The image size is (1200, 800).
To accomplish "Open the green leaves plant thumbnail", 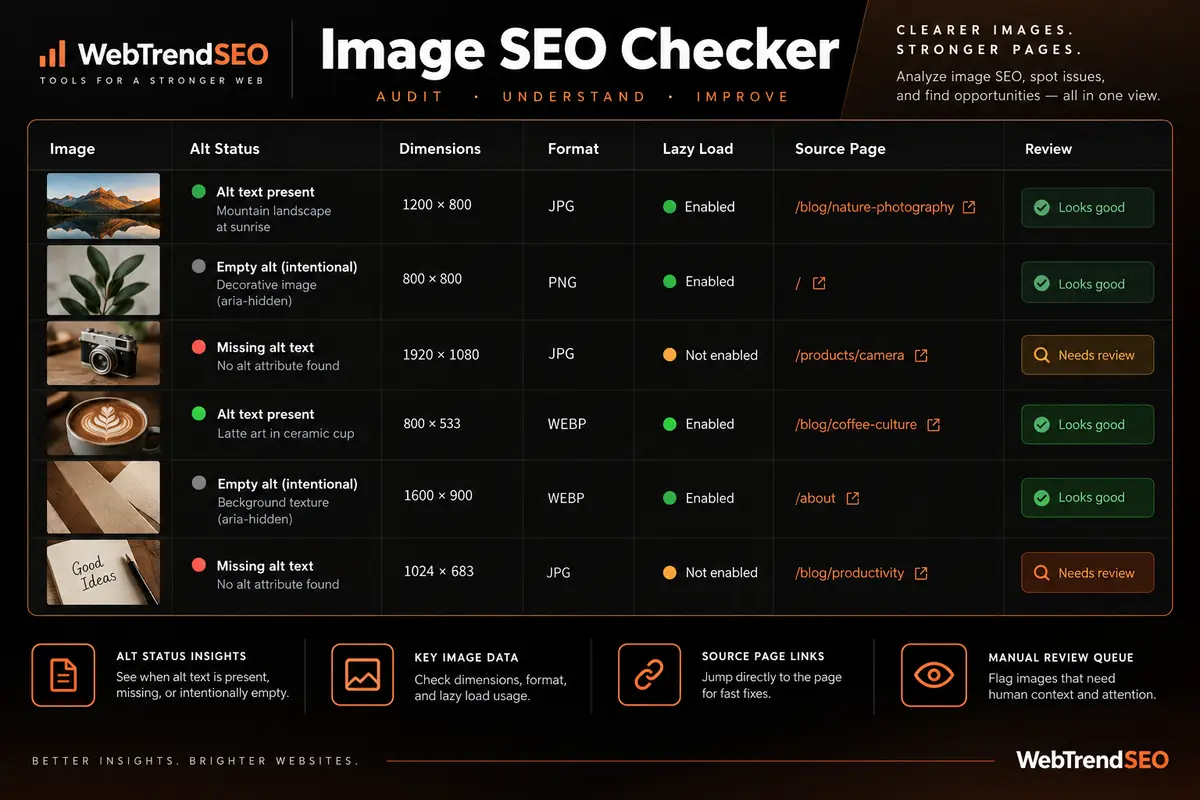I will pos(103,281).
